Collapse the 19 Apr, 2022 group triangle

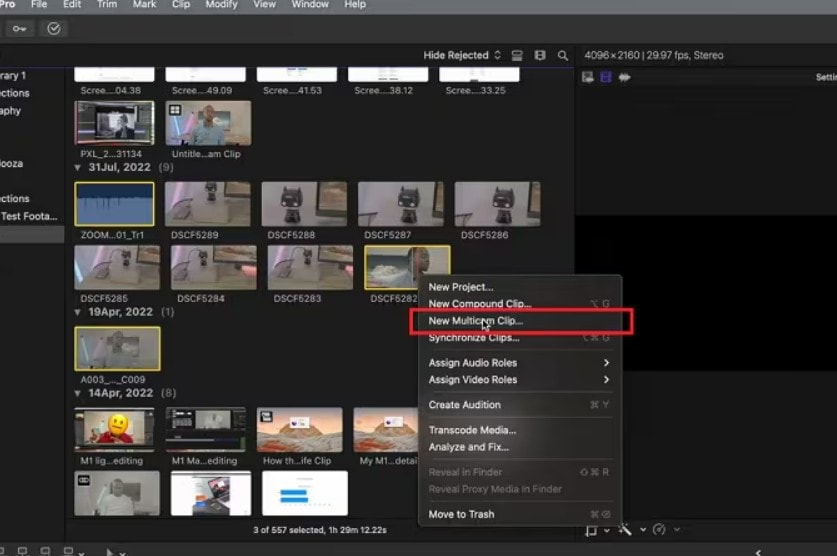pyautogui.click(x=77, y=312)
